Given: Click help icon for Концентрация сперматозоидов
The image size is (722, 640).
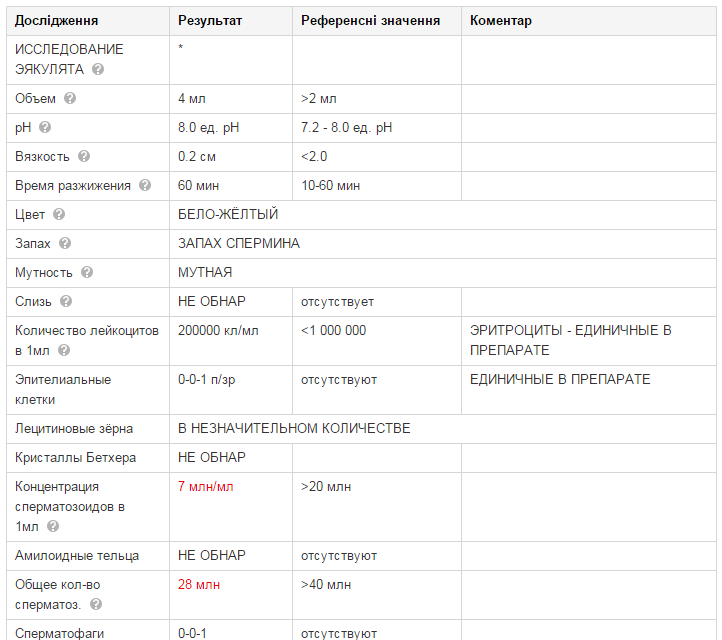Looking at the screenshot, I should point(53,526).
